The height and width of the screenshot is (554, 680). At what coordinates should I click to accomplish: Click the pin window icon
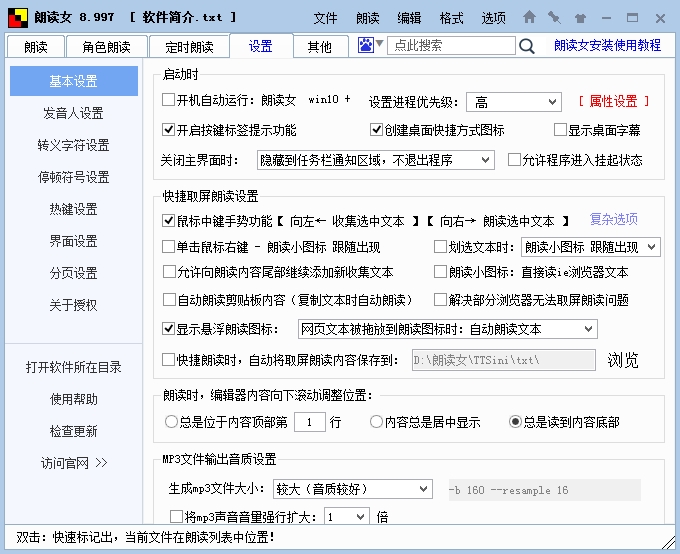pyautogui.click(x=554, y=17)
